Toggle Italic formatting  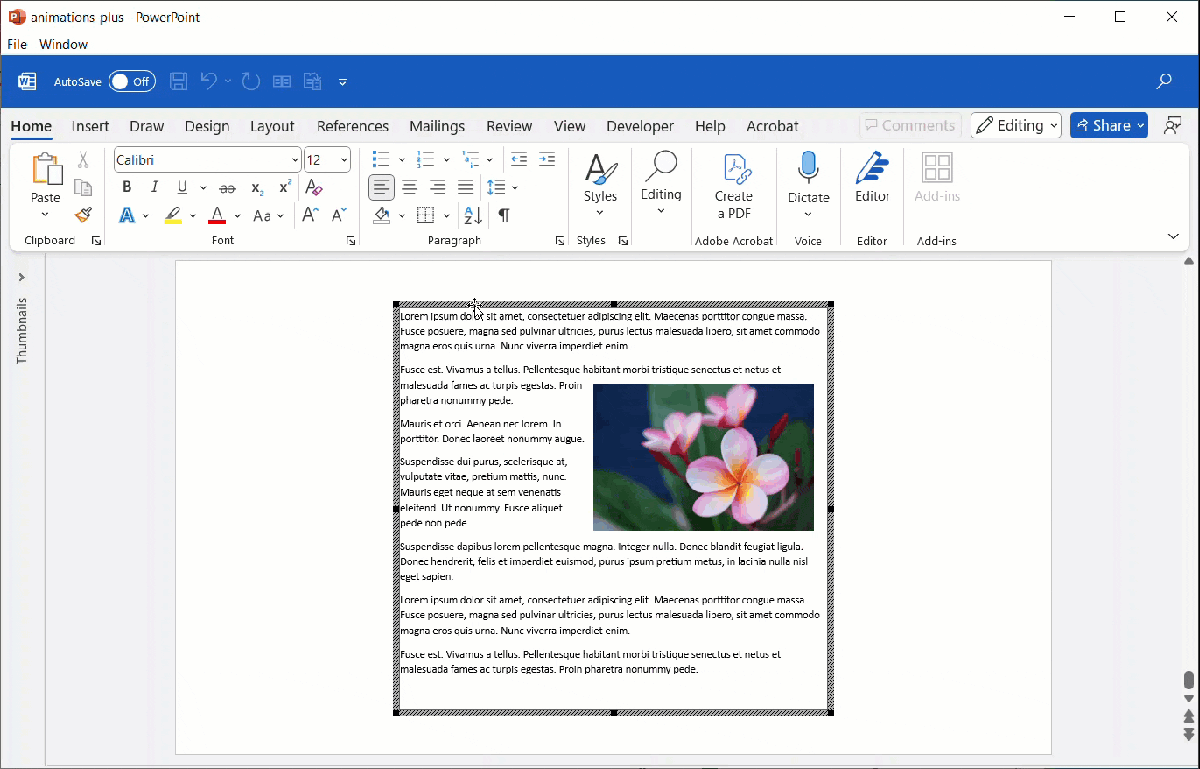pos(154,188)
